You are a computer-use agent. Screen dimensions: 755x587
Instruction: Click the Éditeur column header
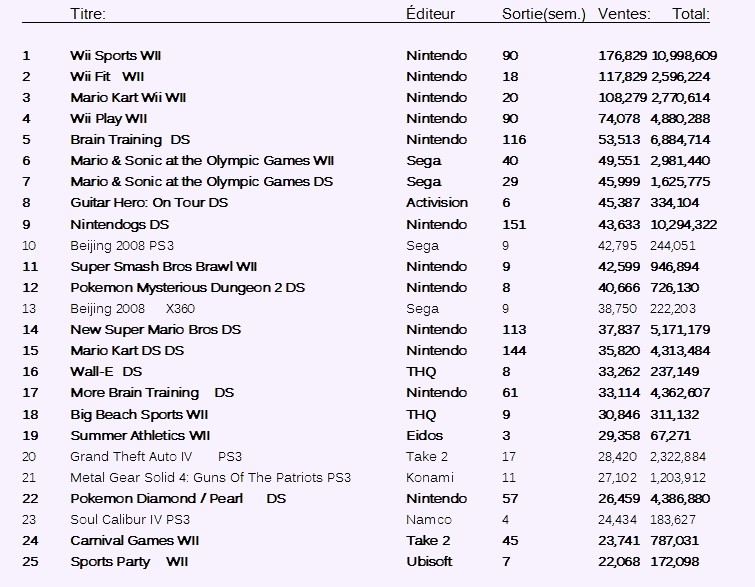coord(430,13)
